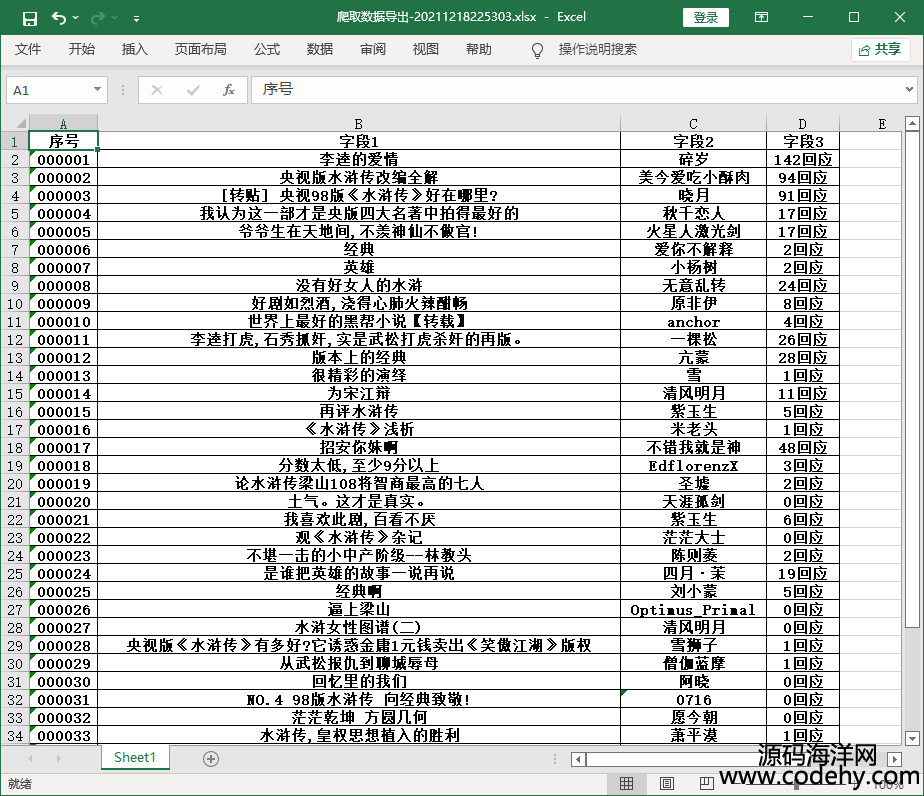Click the 登录 sign-in button

click(x=705, y=18)
